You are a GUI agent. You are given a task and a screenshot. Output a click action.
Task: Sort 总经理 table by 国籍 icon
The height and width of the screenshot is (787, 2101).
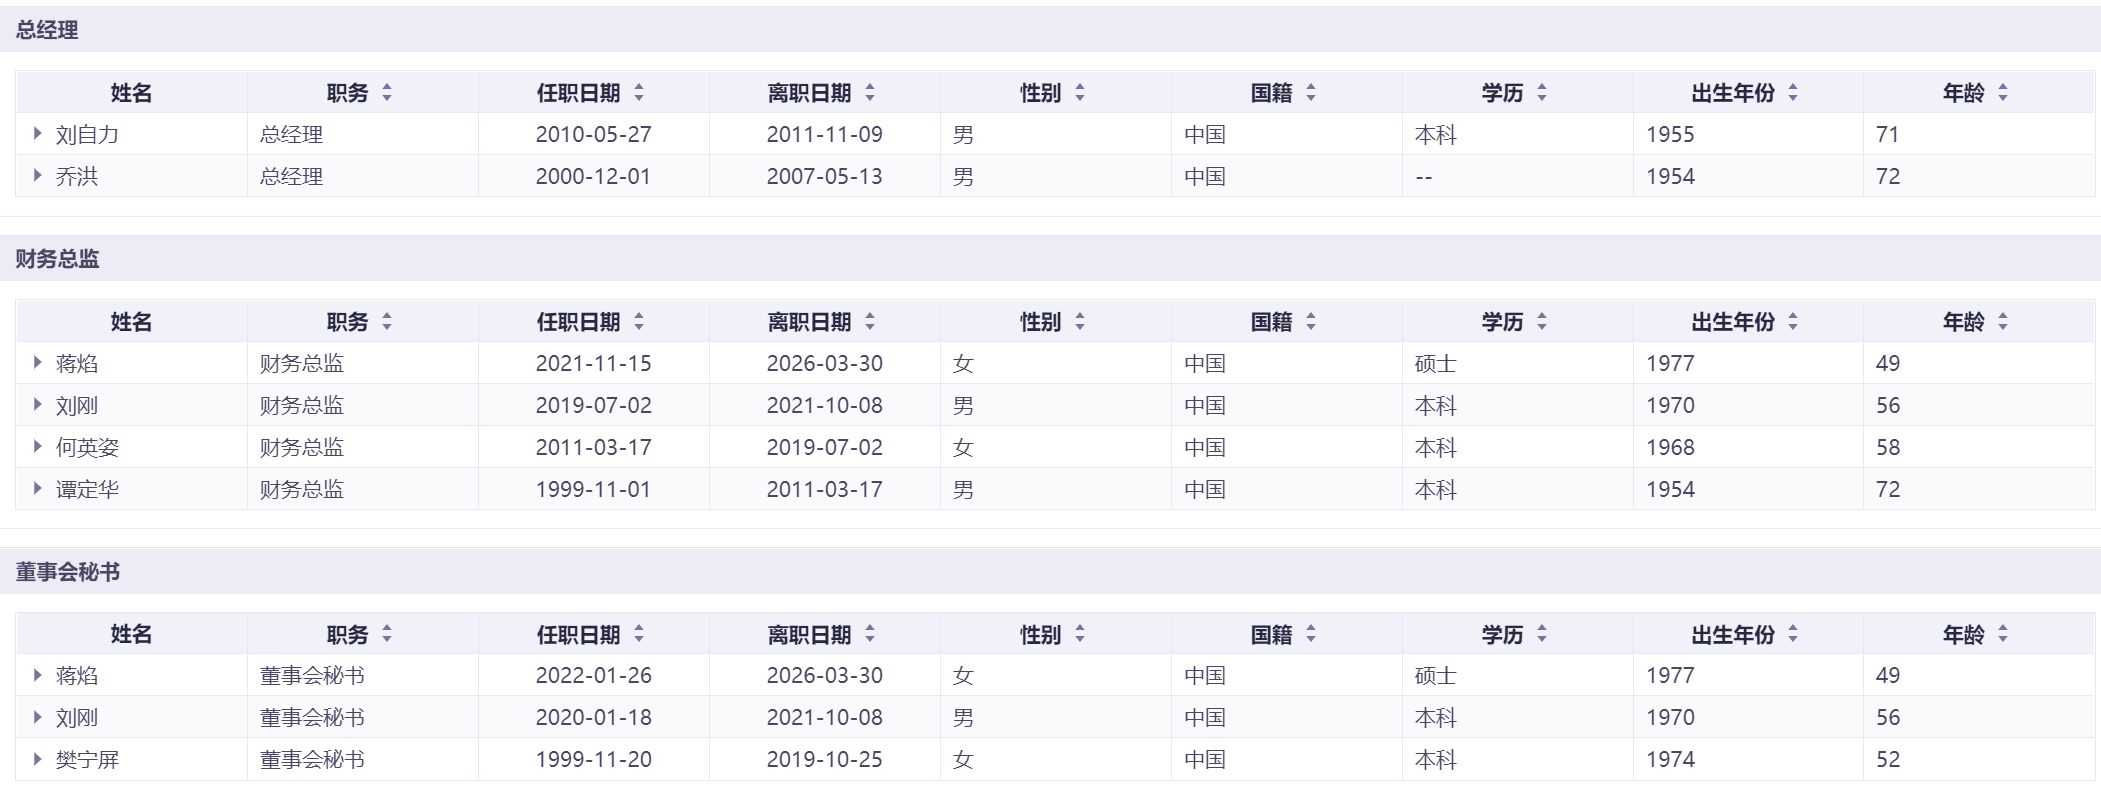(1311, 93)
